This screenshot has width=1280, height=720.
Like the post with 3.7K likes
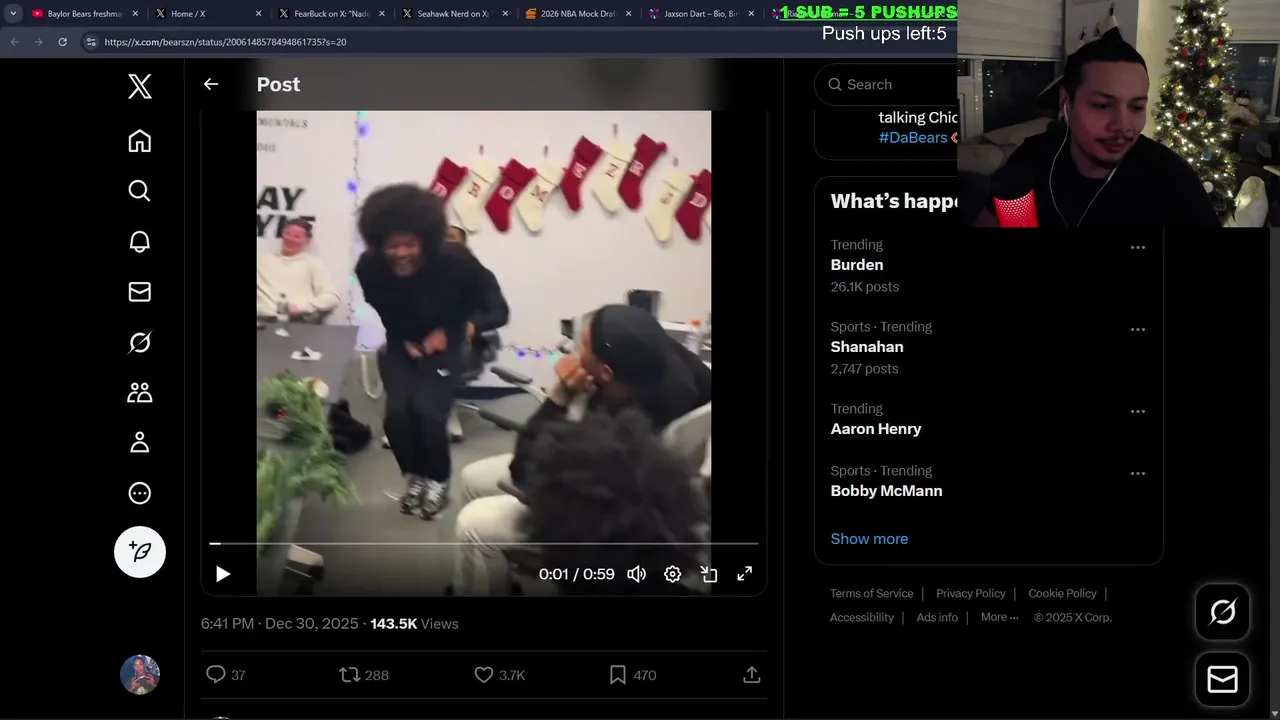pos(499,675)
